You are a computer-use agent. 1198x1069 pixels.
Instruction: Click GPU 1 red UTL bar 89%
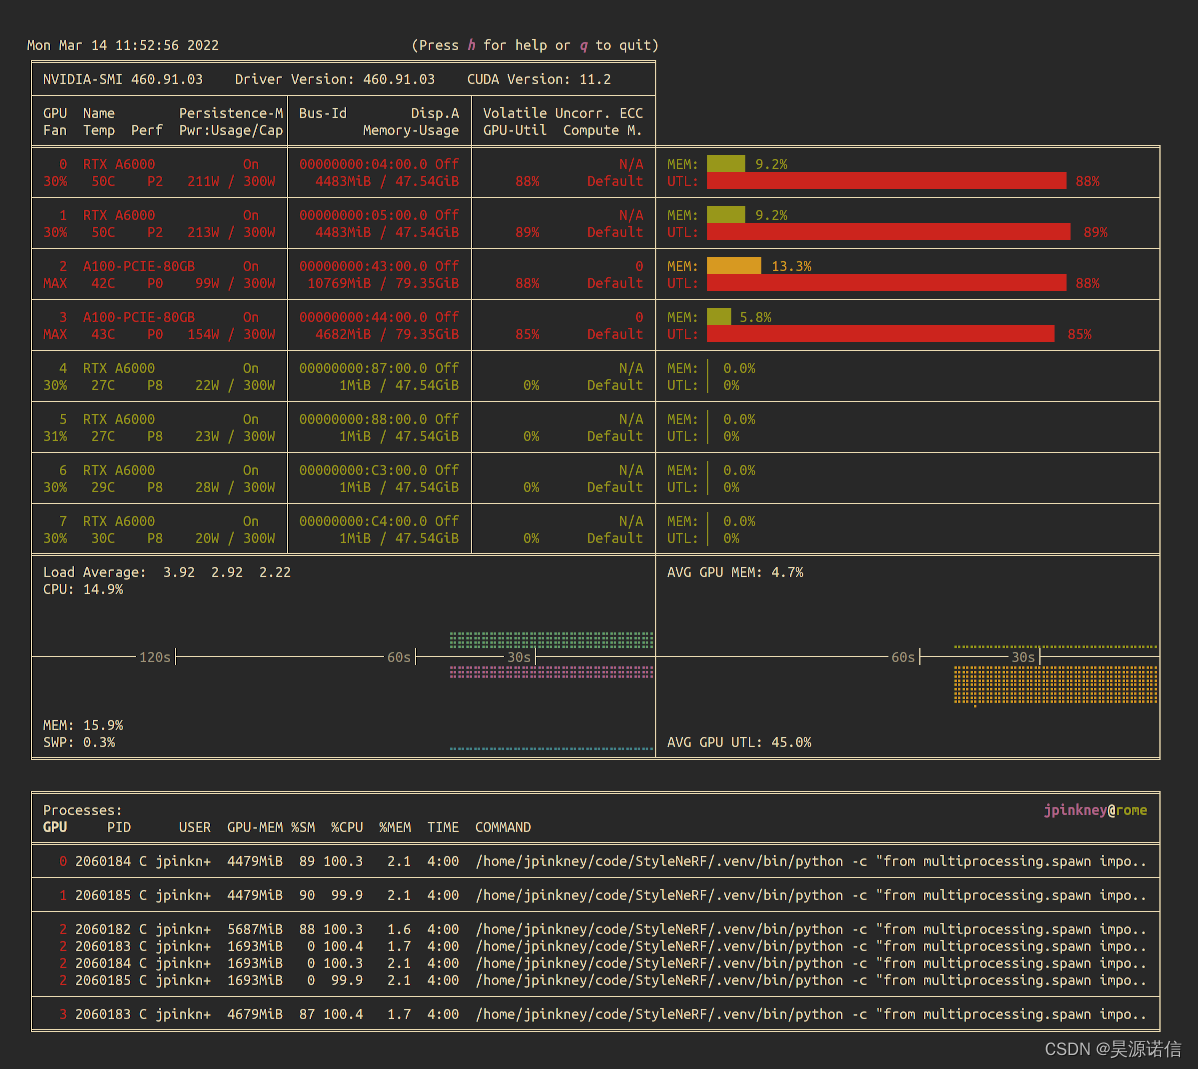[x=889, y=232]
